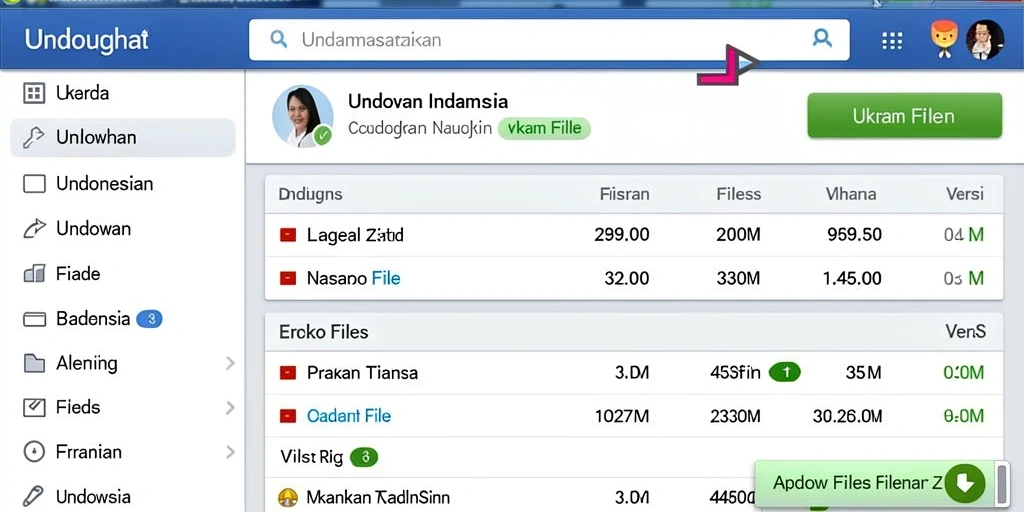Open the Oadant File link

(349, 416)
